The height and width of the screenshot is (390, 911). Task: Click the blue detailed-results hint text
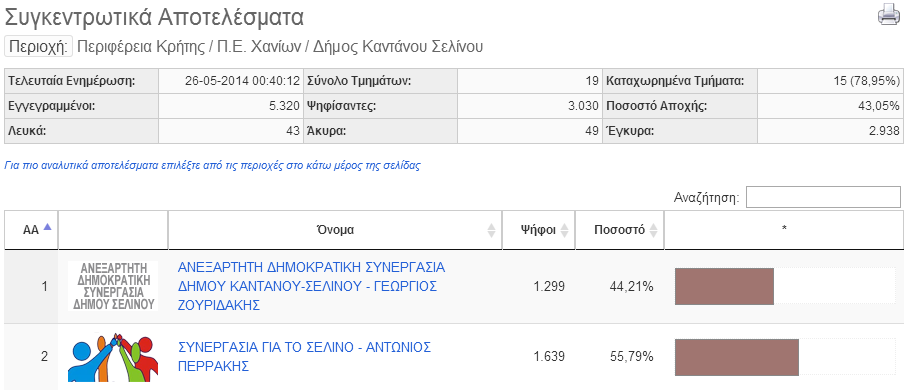tap(212, 166)
